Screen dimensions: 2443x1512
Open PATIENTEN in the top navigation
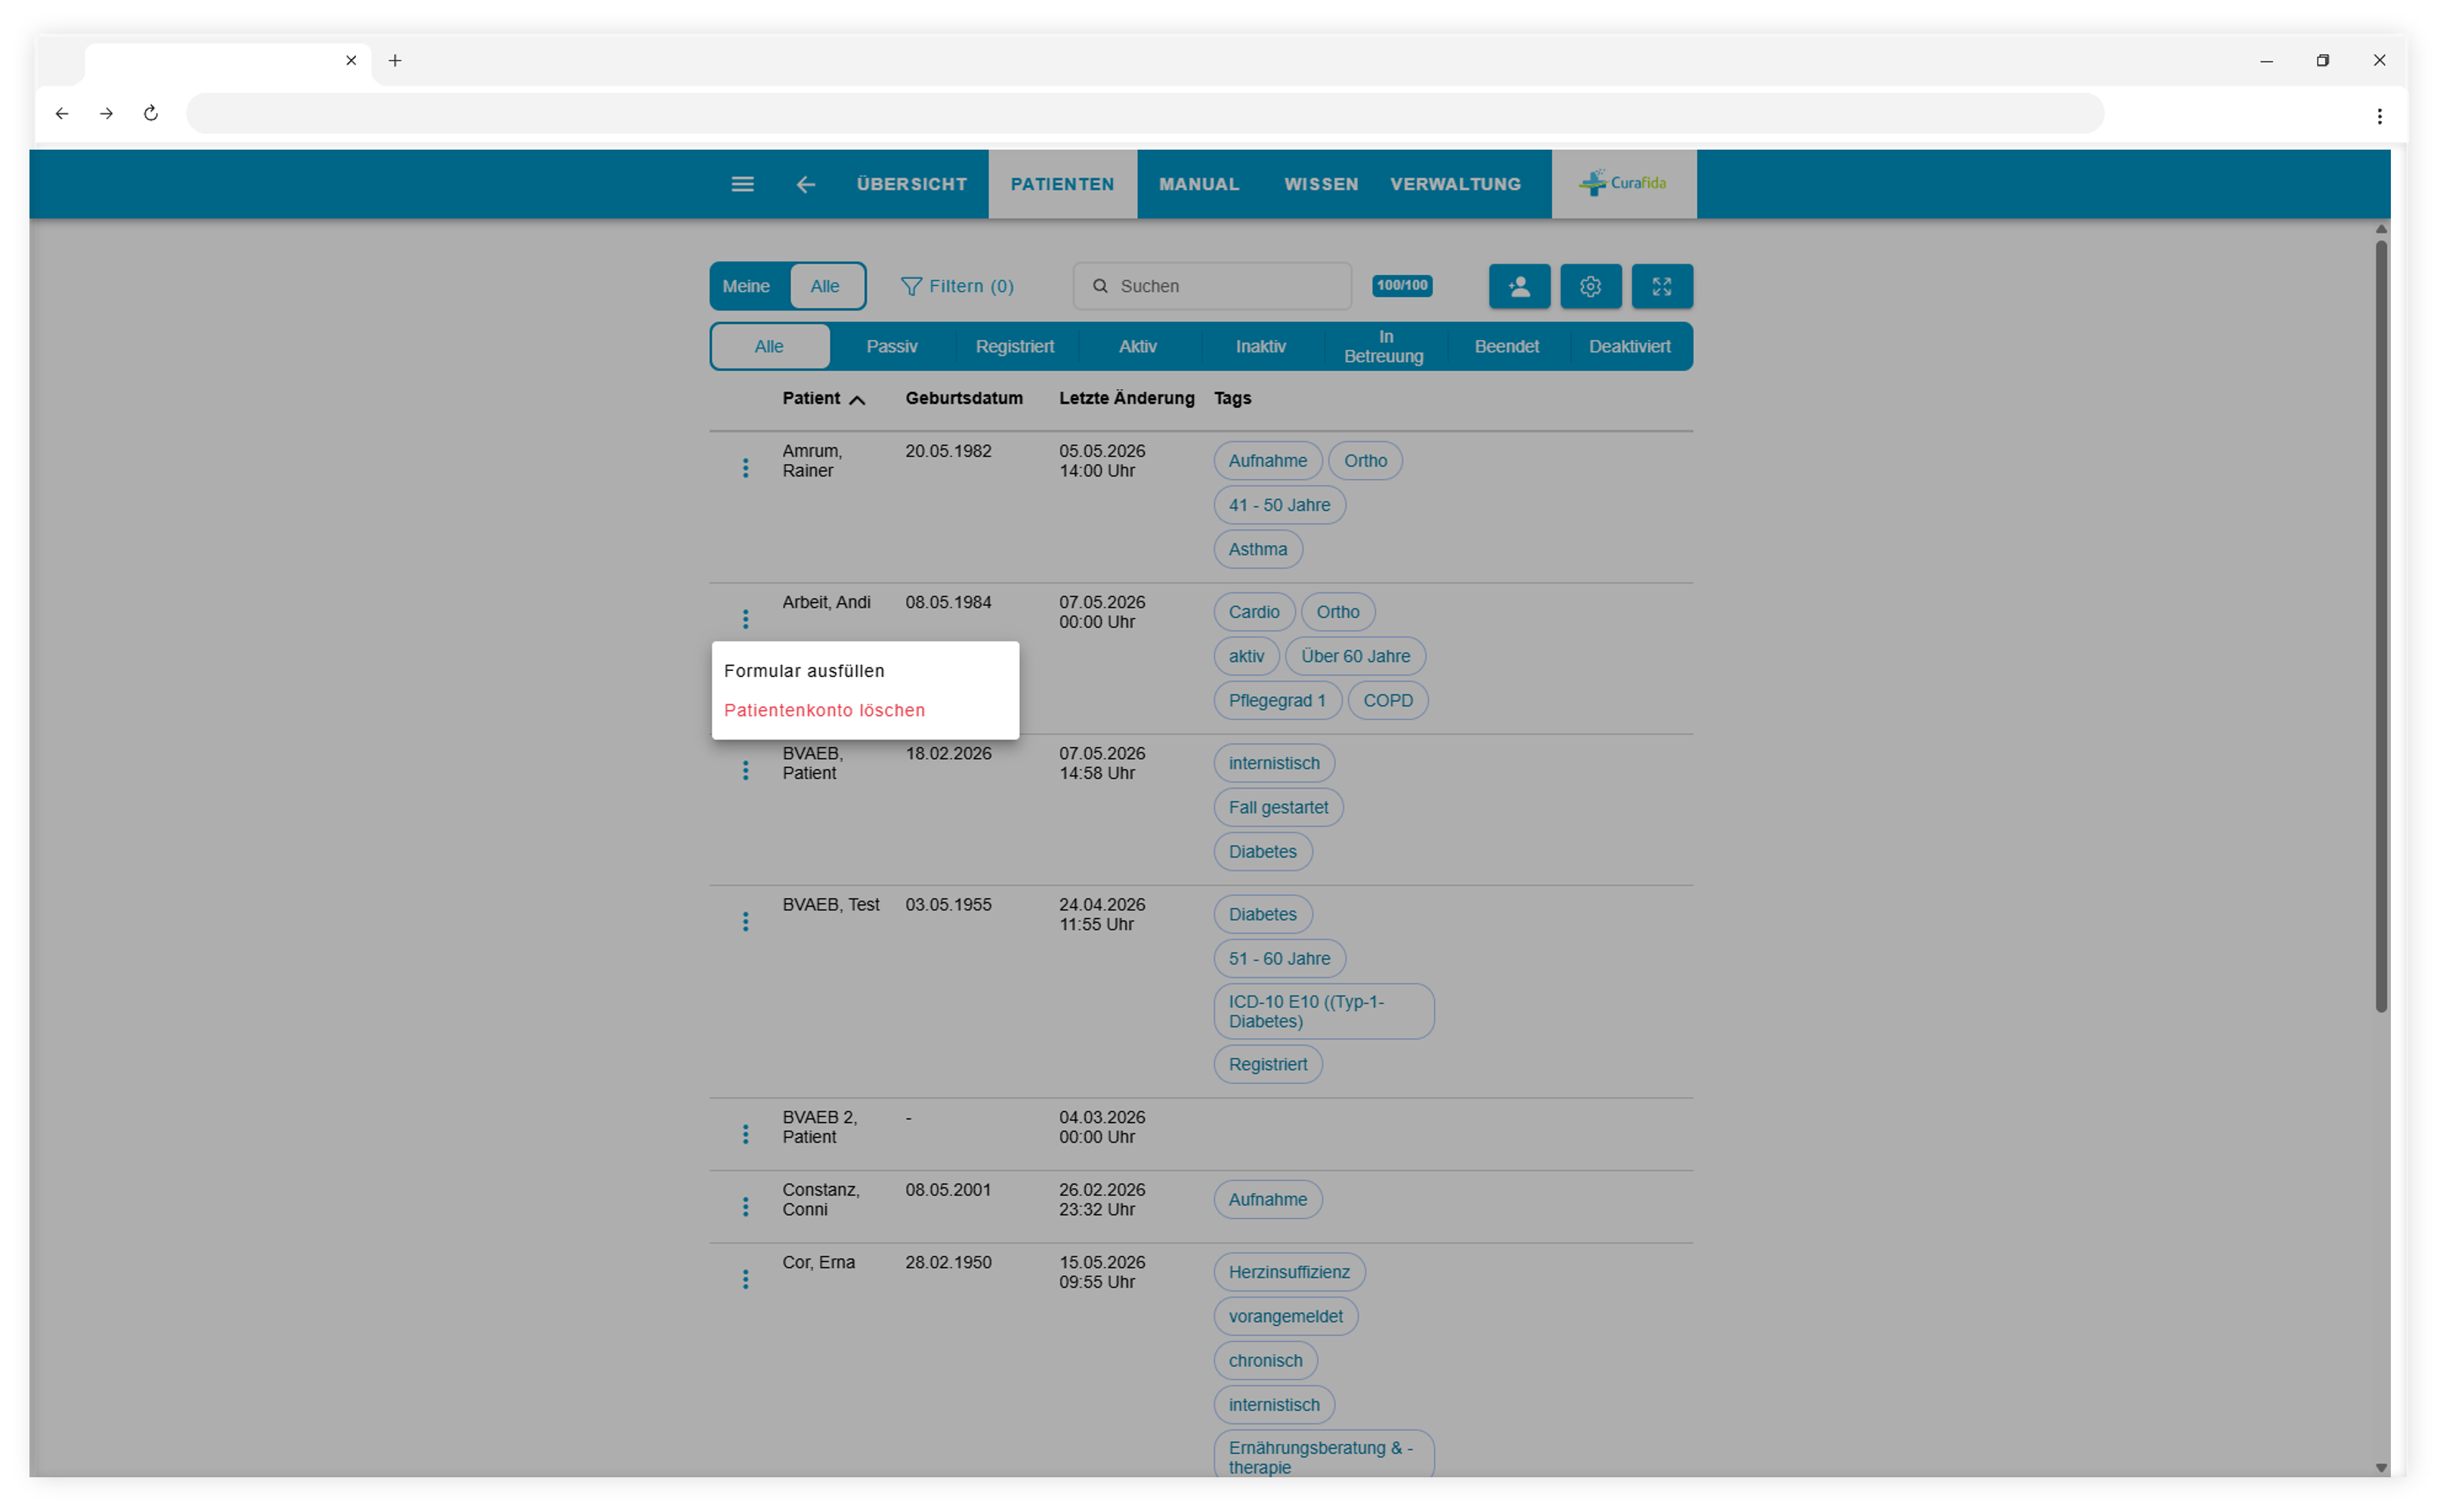click(1062, 184)
